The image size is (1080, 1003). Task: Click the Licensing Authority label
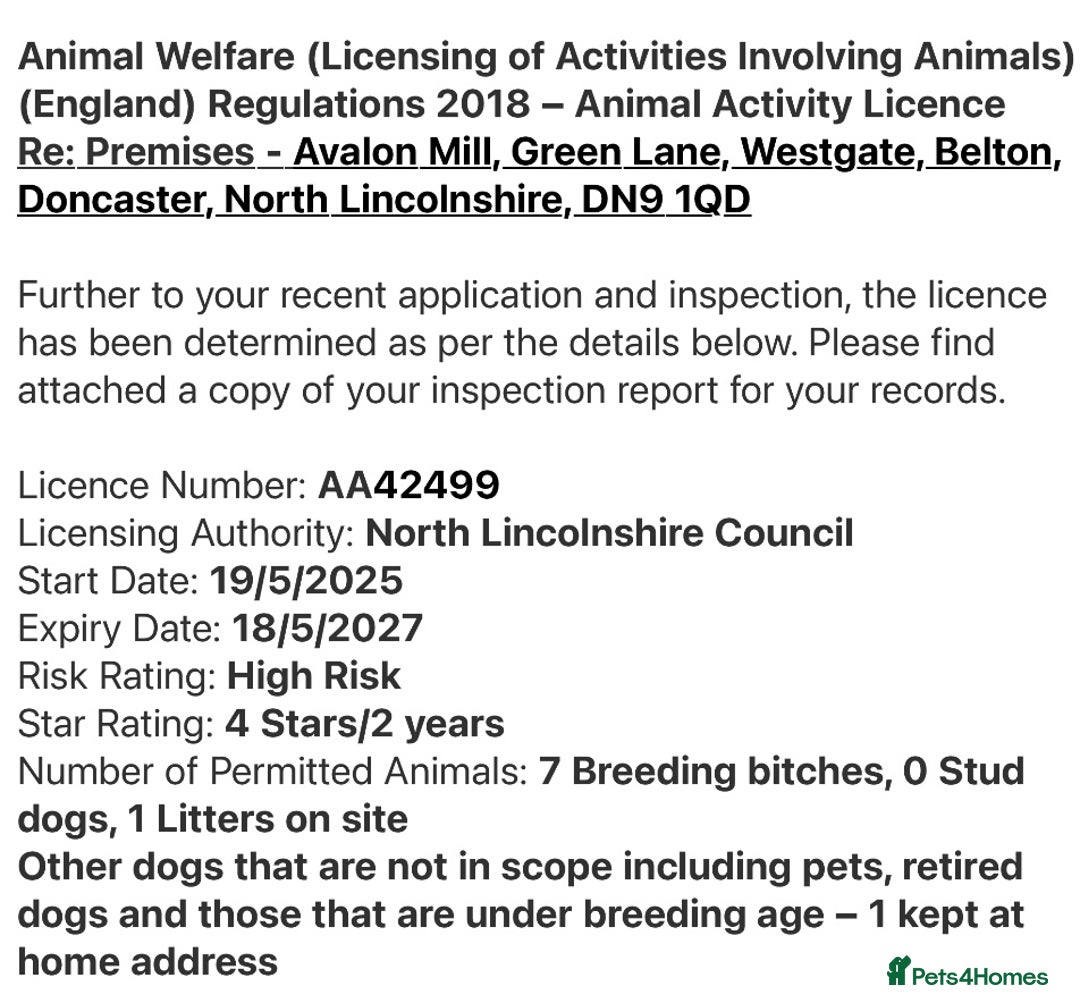(x=186, y=533)
